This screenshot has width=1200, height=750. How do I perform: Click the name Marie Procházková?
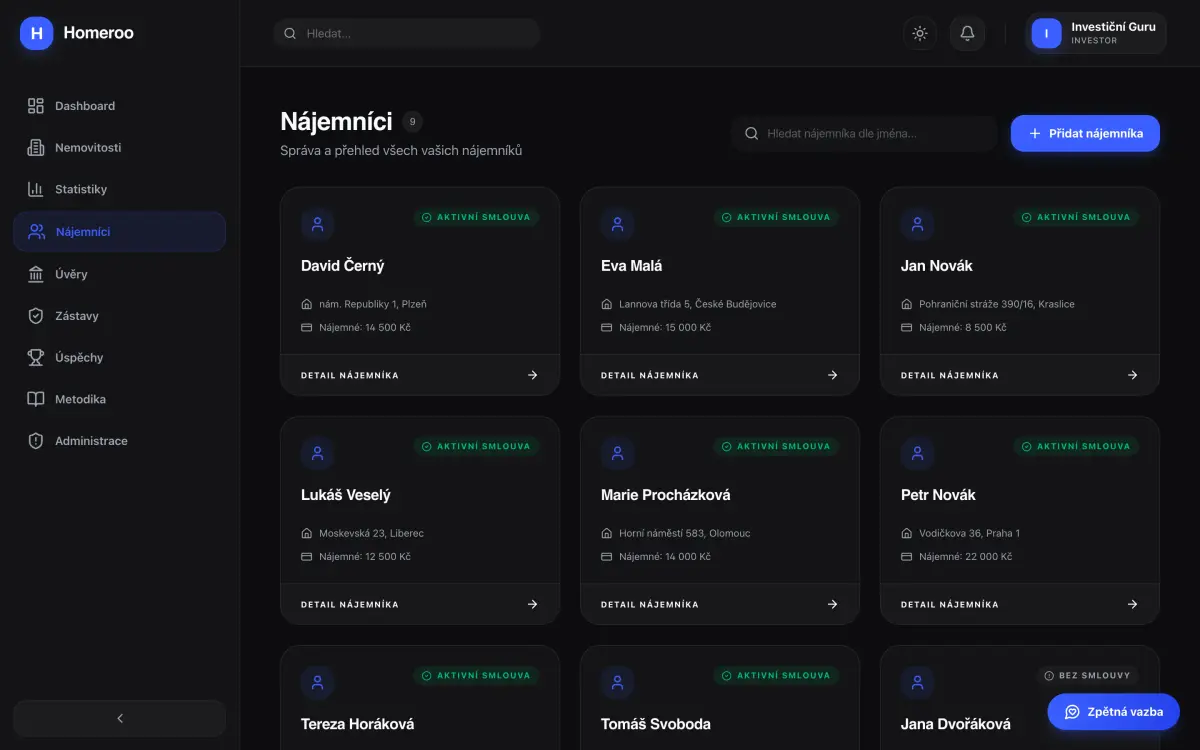666,495
